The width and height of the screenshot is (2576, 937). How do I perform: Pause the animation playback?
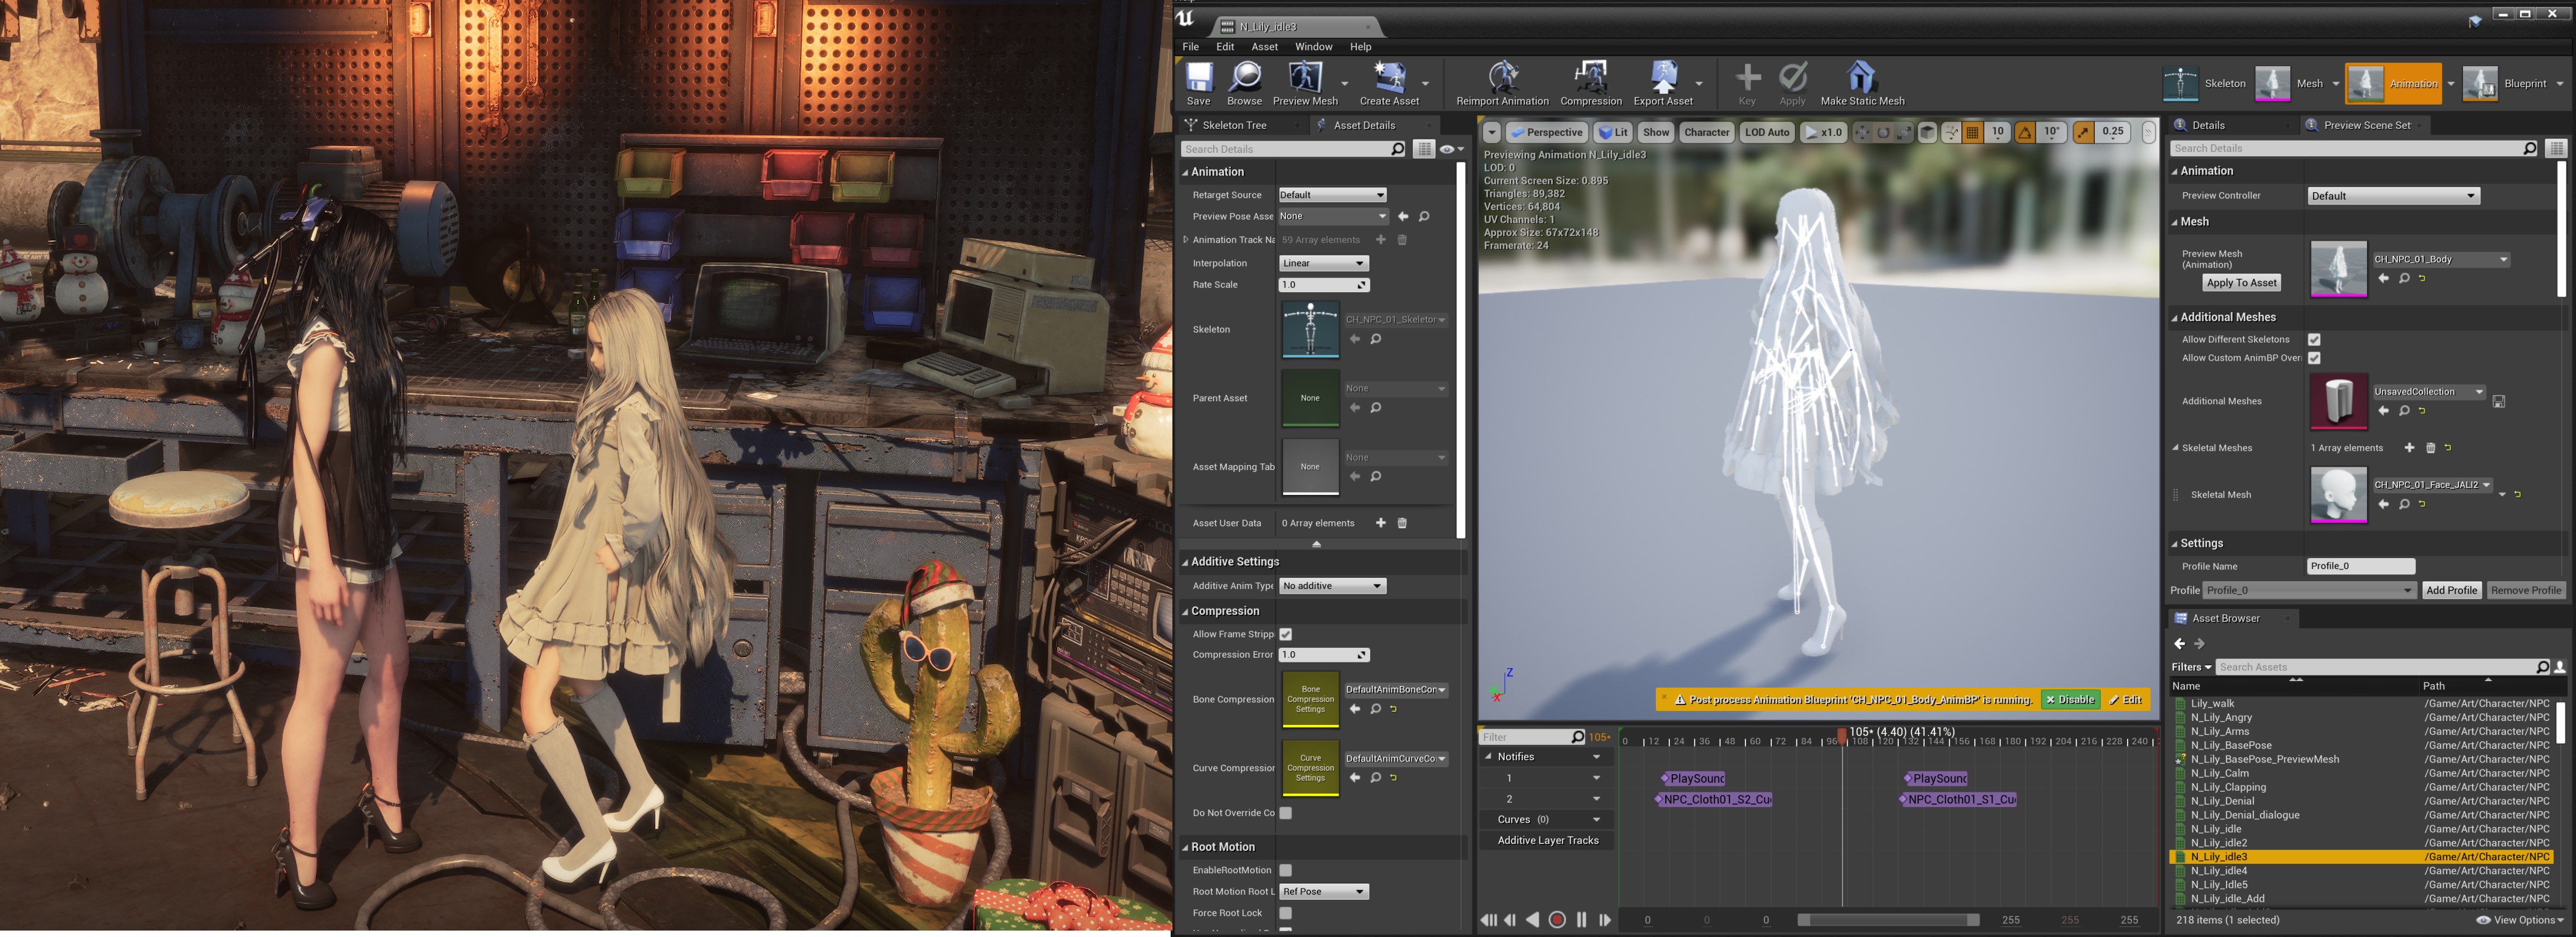(1581, 920)
